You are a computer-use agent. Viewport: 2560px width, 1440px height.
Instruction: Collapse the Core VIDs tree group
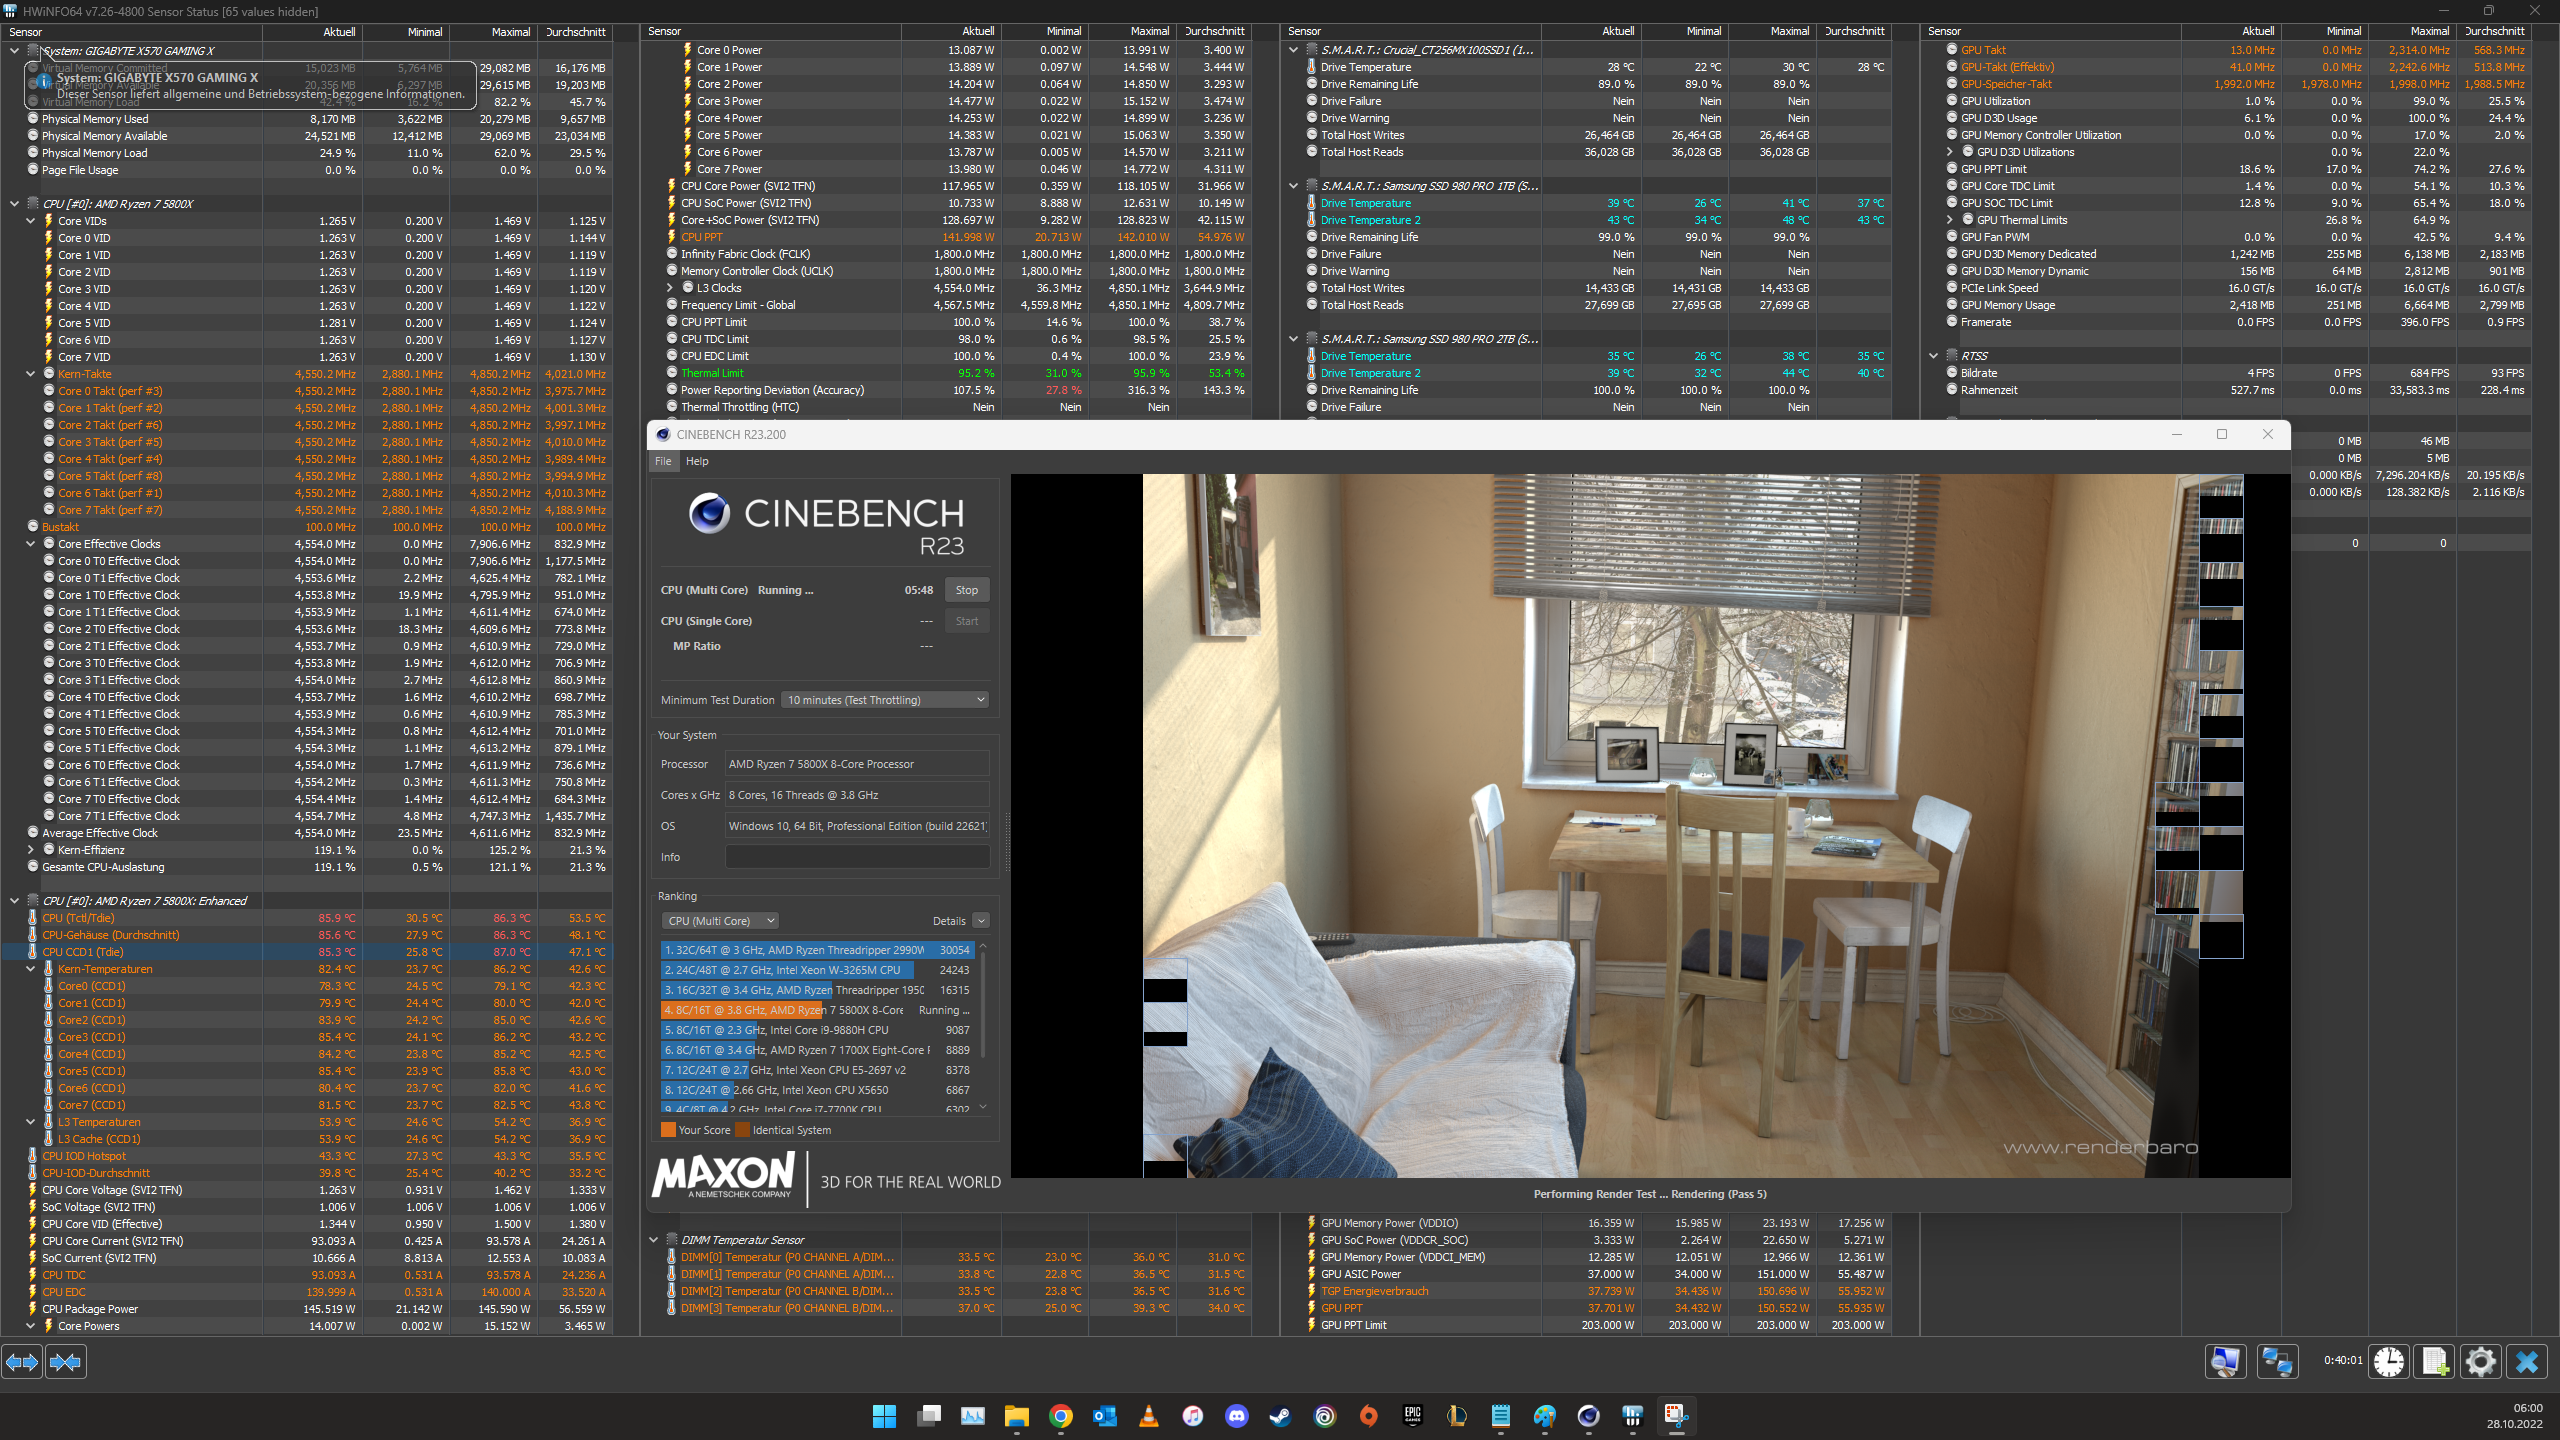coord(31,221)
